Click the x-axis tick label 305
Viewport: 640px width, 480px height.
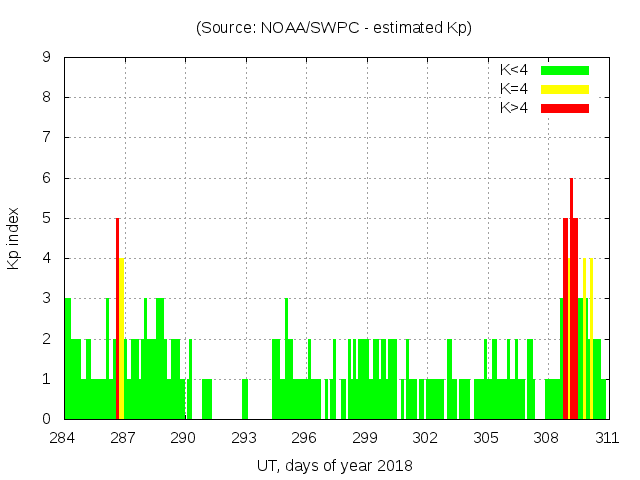pyautogui.click(x=485, y=438)
